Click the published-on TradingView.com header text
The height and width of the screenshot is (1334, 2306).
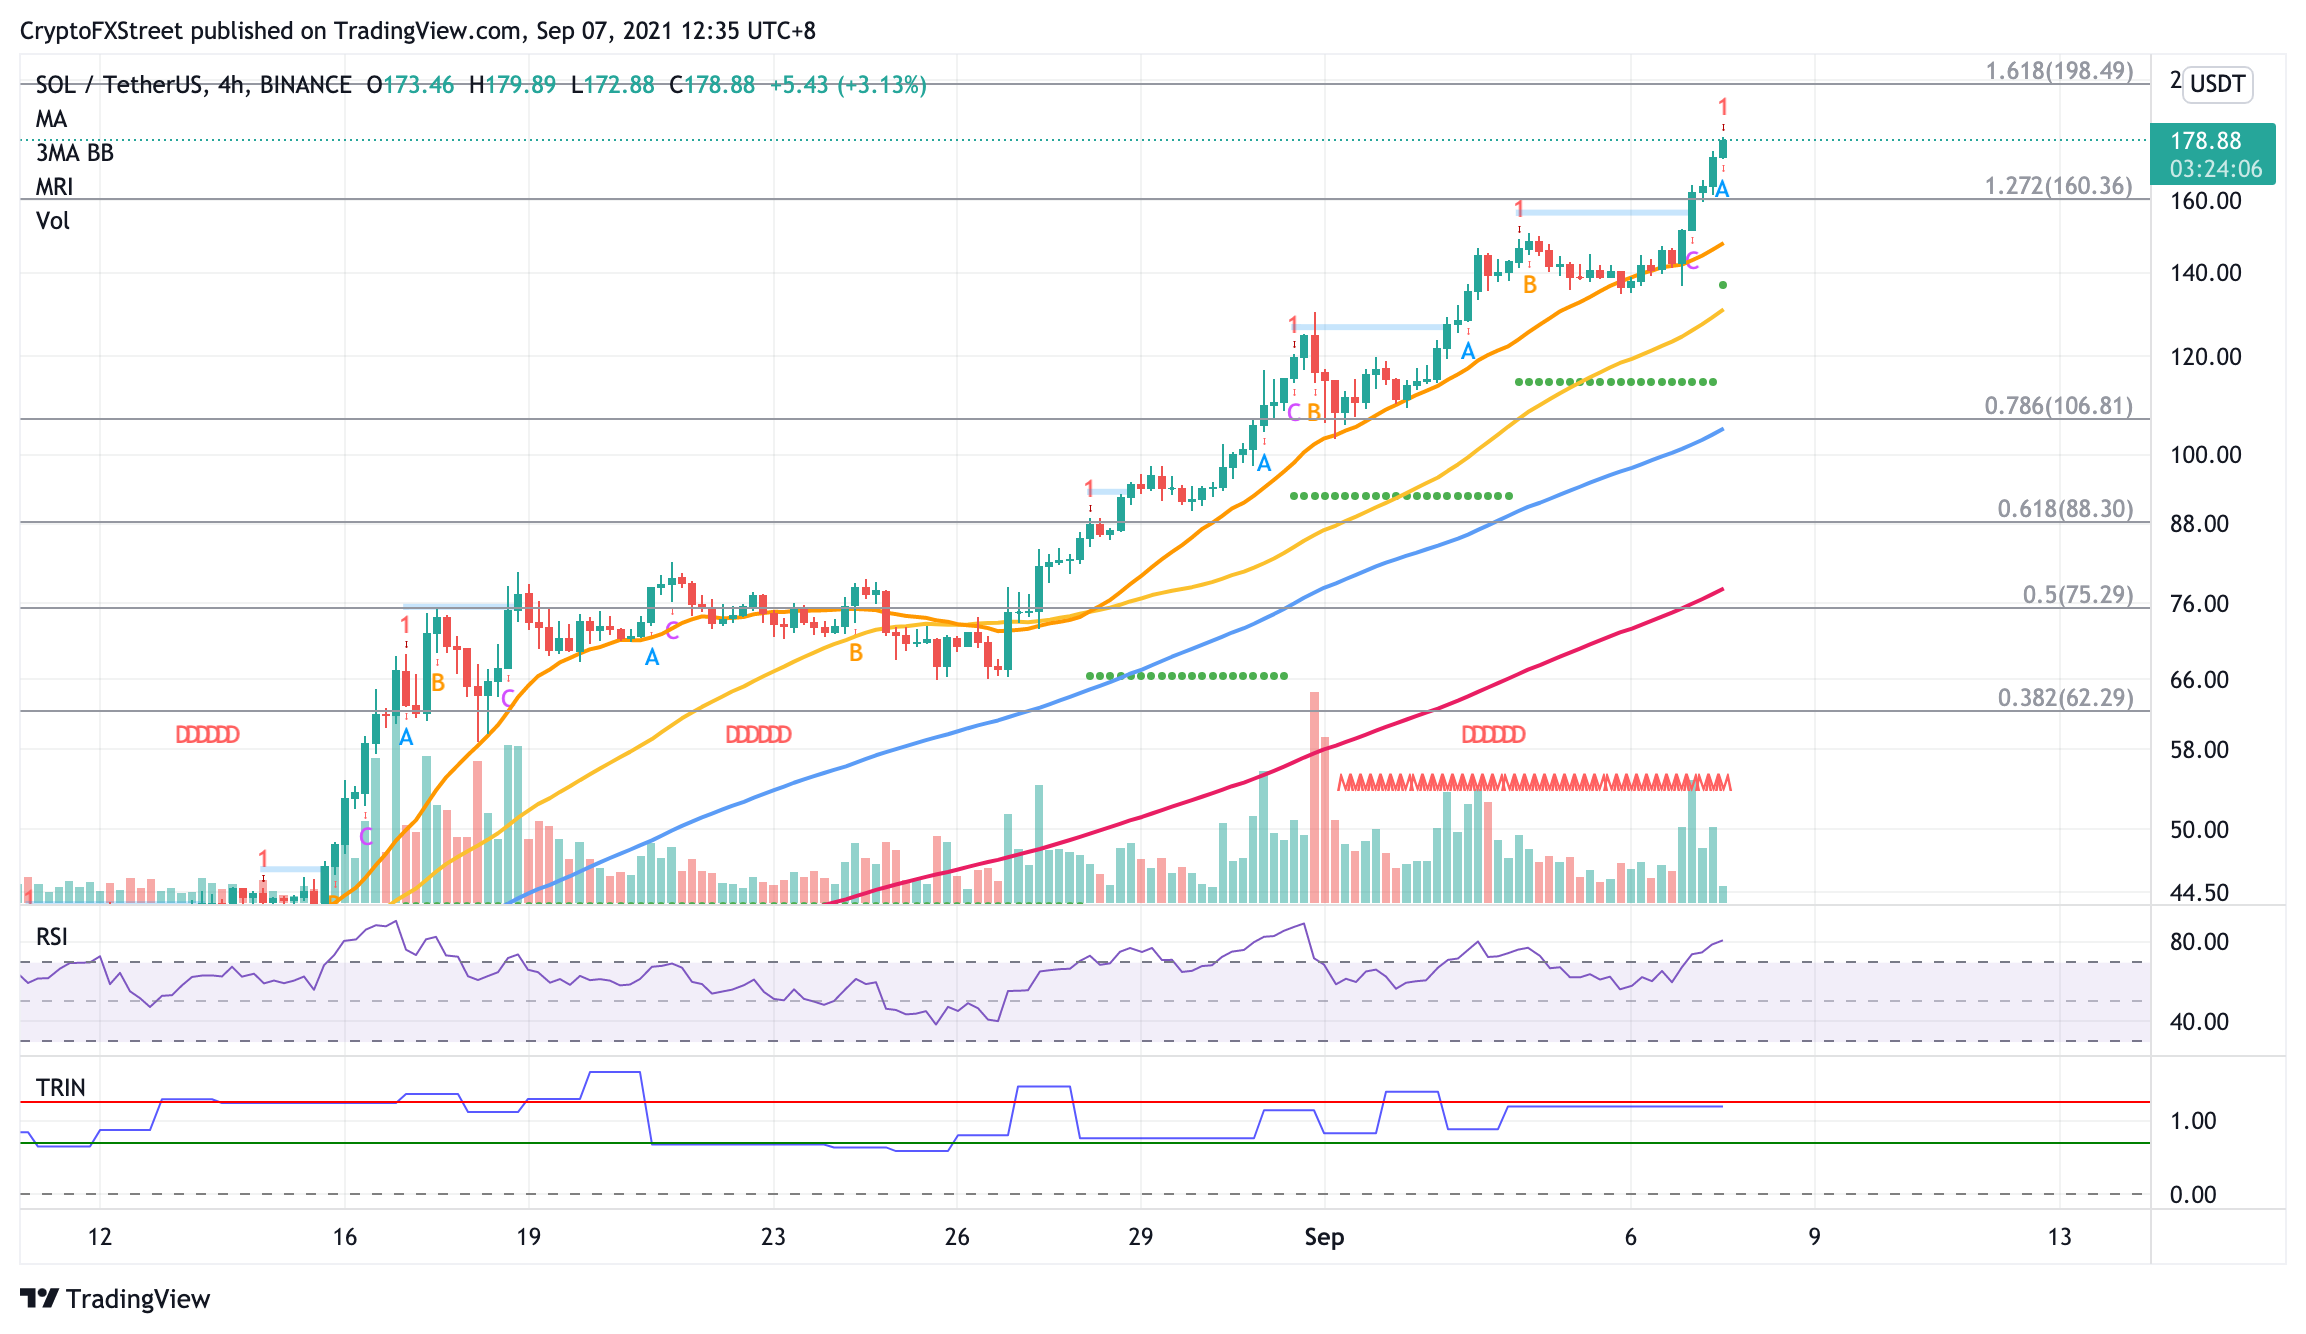click(418, 31)
